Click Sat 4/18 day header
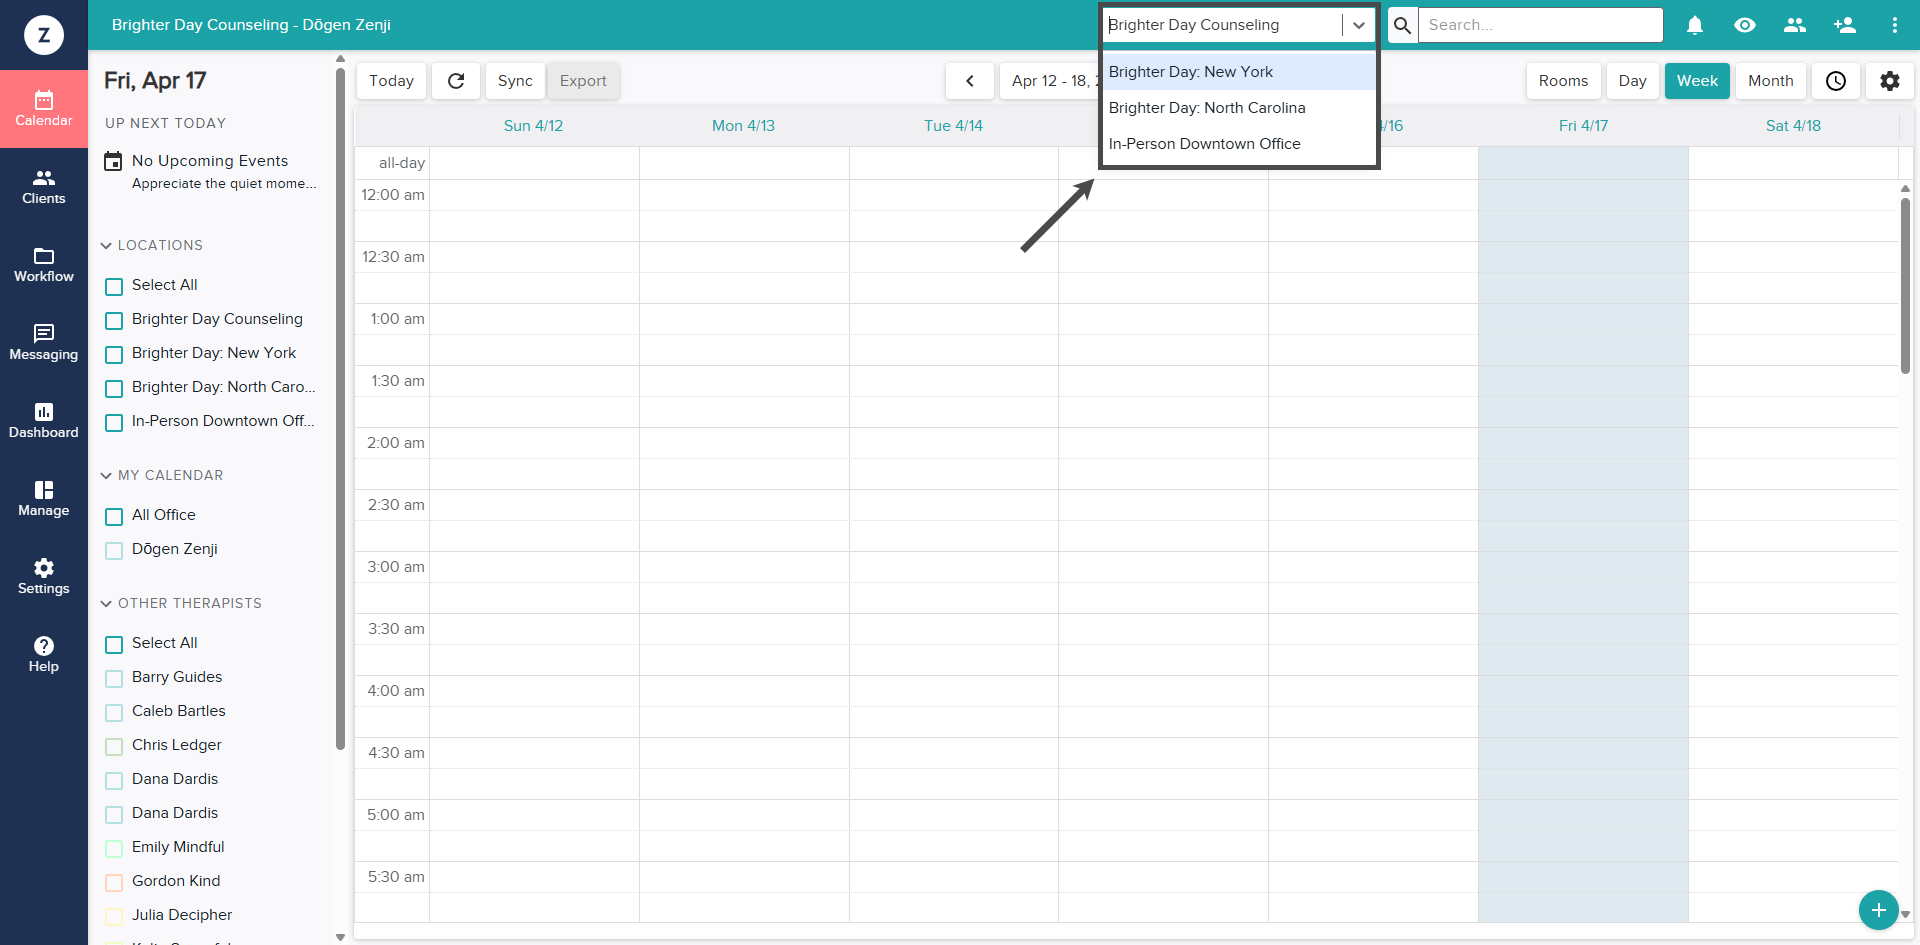Image resolution: width=1920 pixels, height=945 pixels. [1793, 126]
